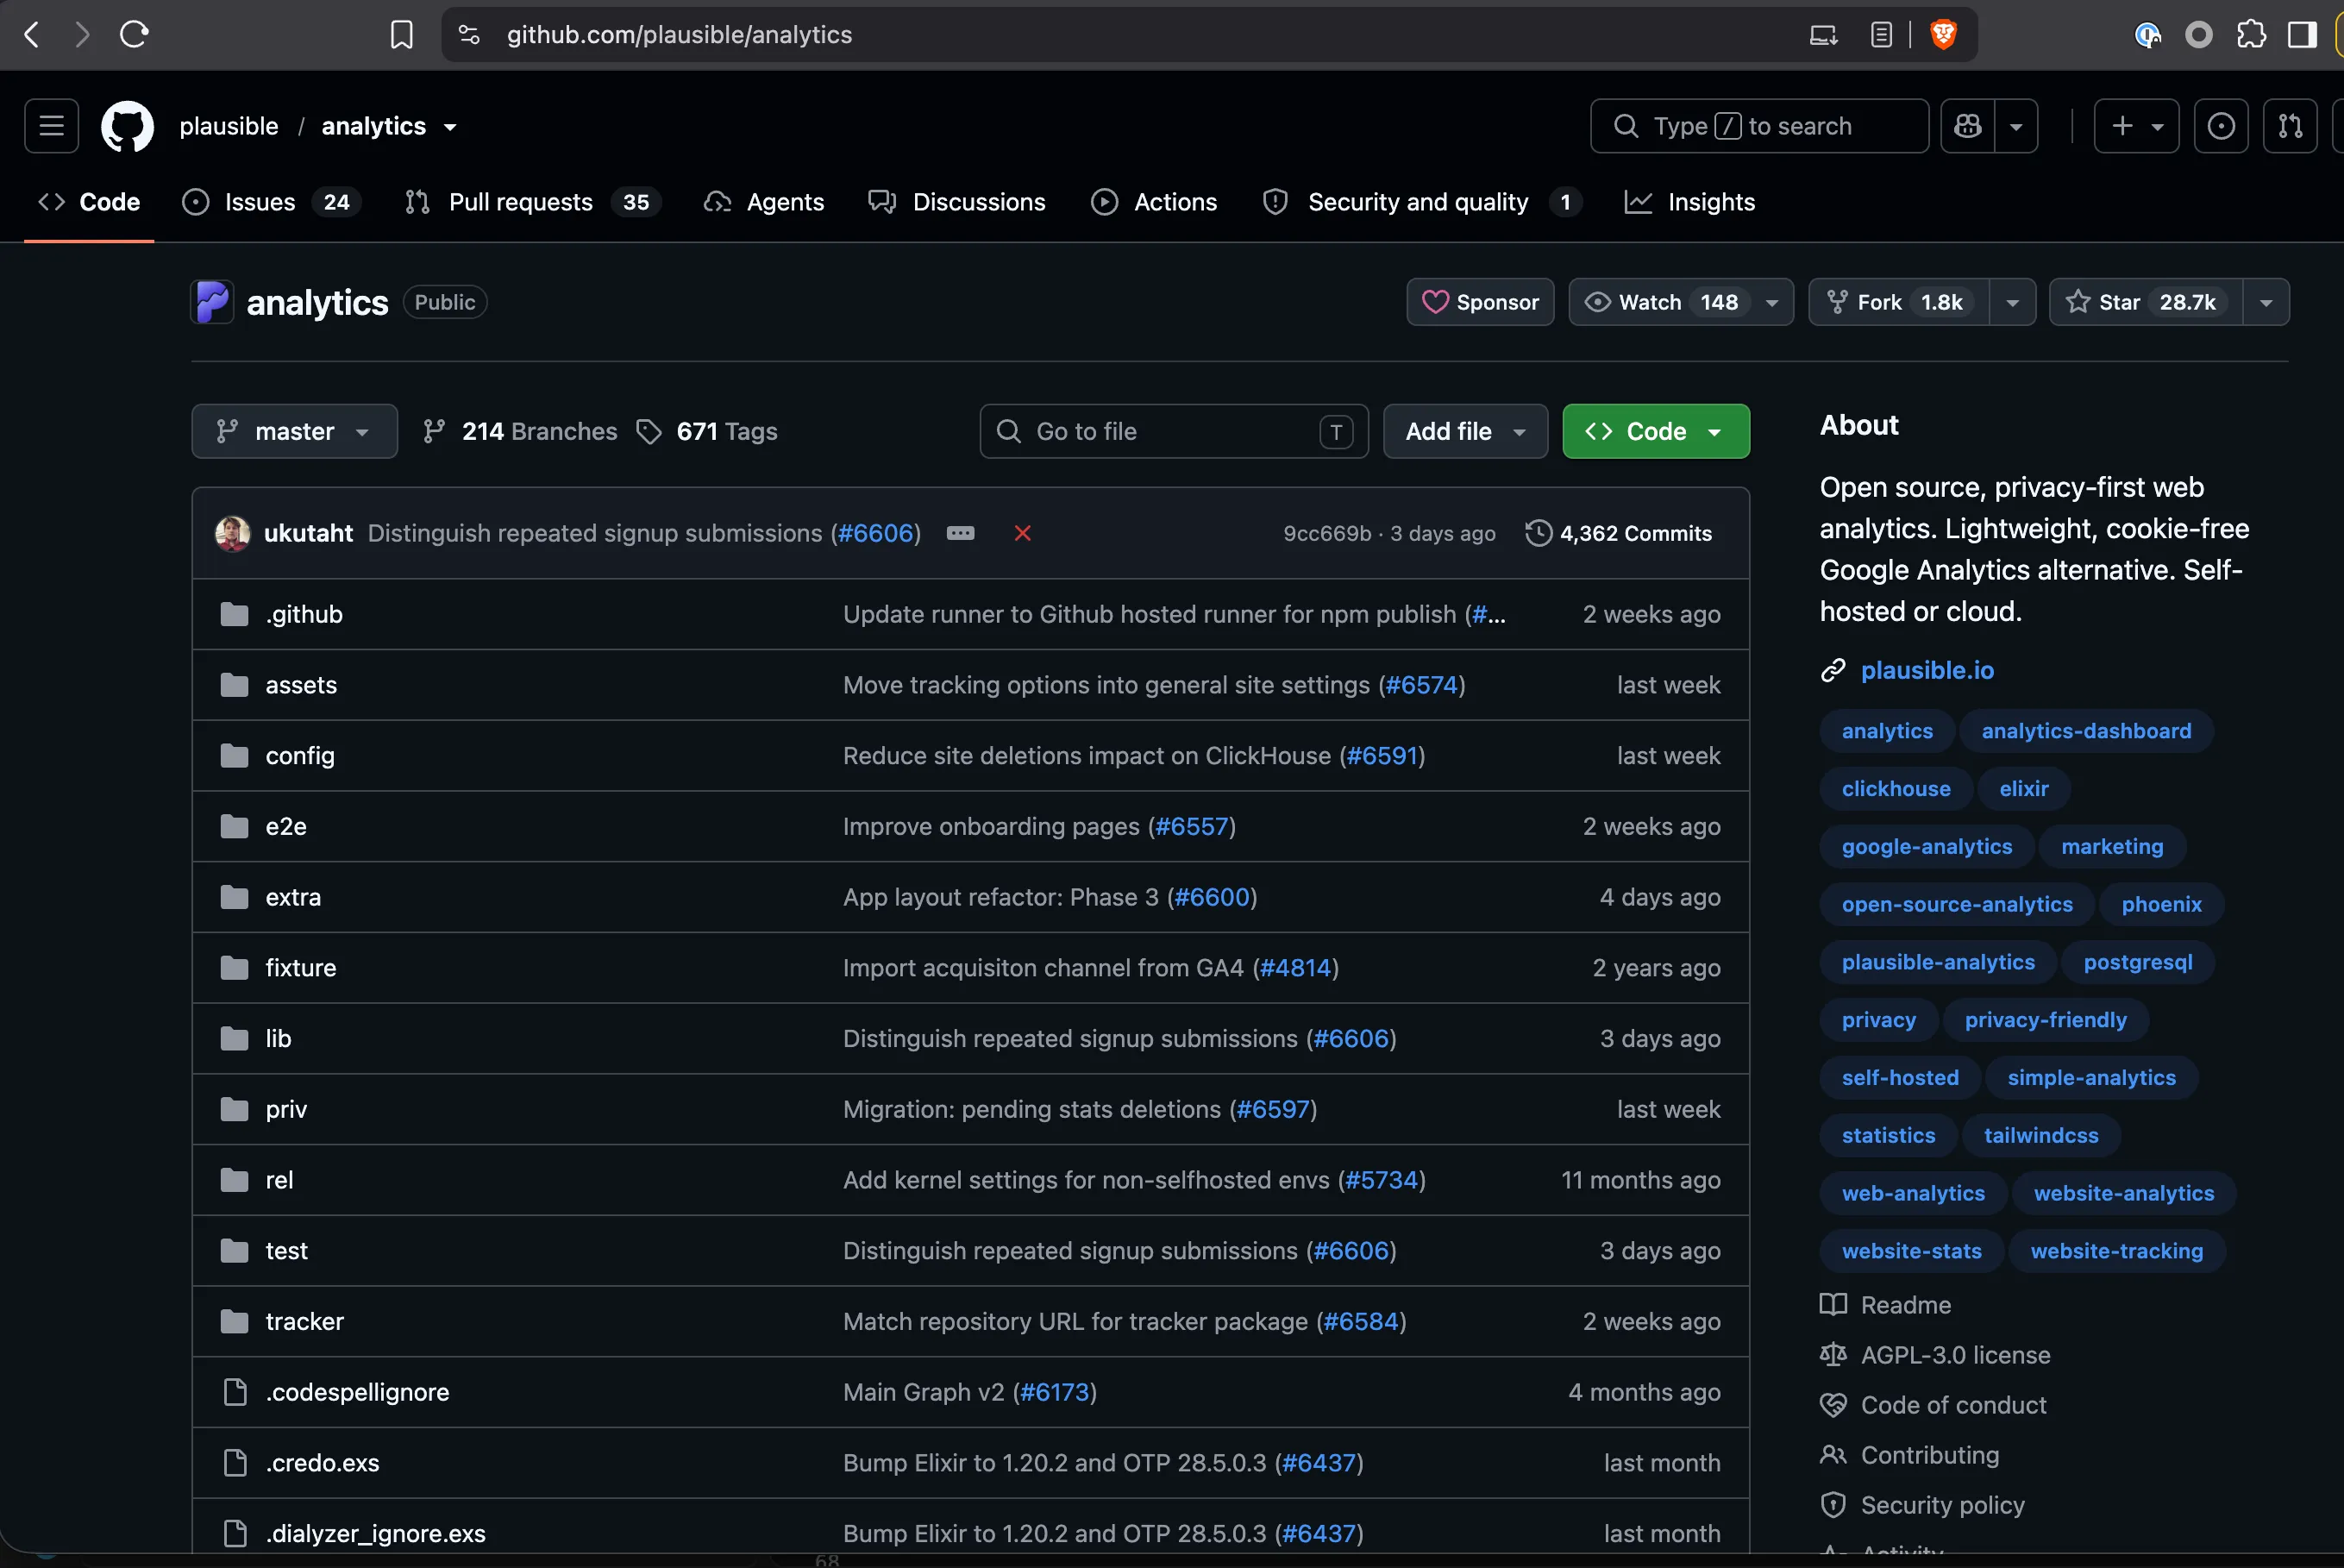Click the plausible repository logo
Viewport: 2344px width, 1568px height.
tap(212, 302)
